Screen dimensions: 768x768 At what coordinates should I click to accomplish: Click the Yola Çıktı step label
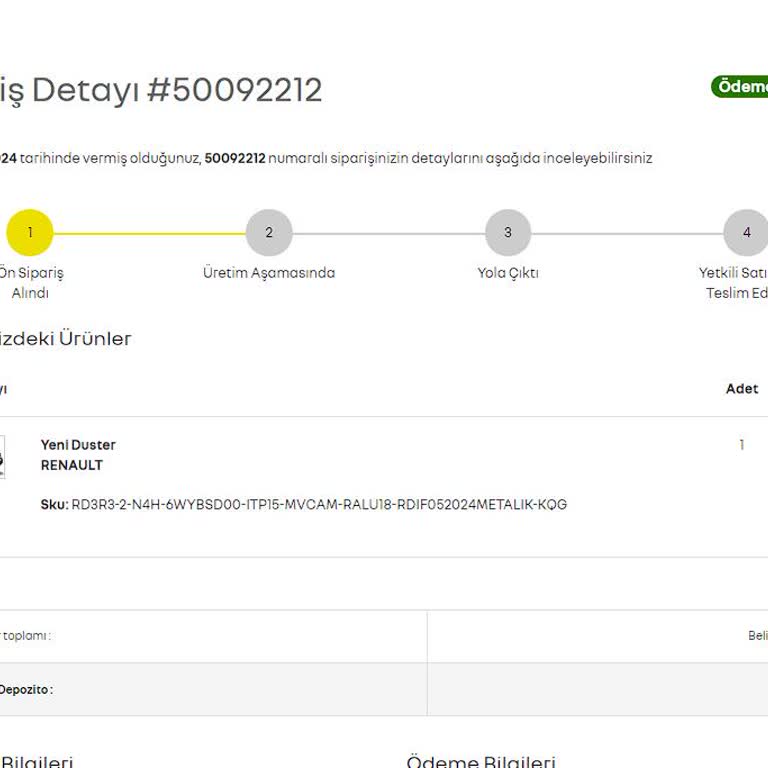click(x=507, y=273)
